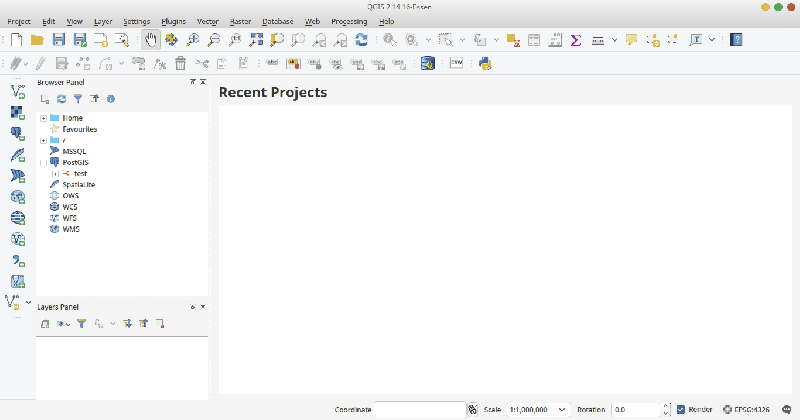Open the Vector menu
This screenshot has height=420, width=800.
click(208, 21)
